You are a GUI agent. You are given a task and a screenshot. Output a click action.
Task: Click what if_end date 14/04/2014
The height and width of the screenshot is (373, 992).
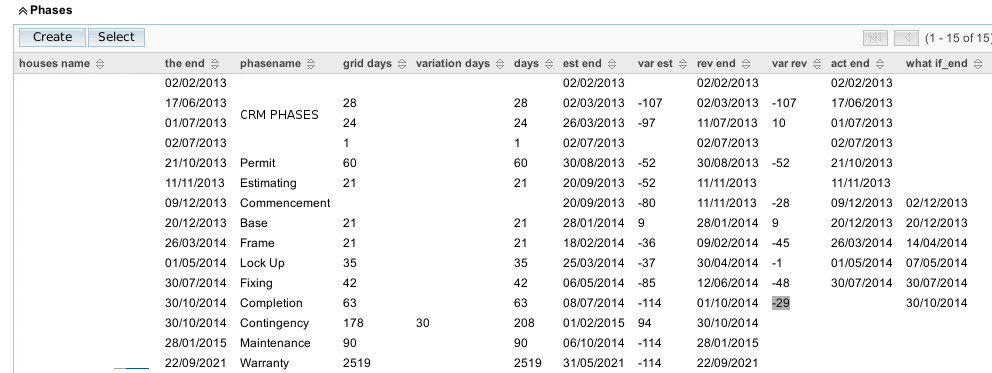pyautogui.click(x=936, y=243)
